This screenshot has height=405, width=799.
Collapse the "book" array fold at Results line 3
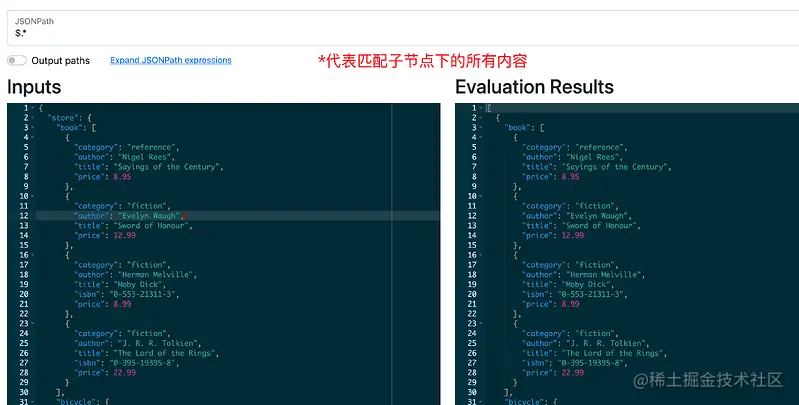pos(481,127)
